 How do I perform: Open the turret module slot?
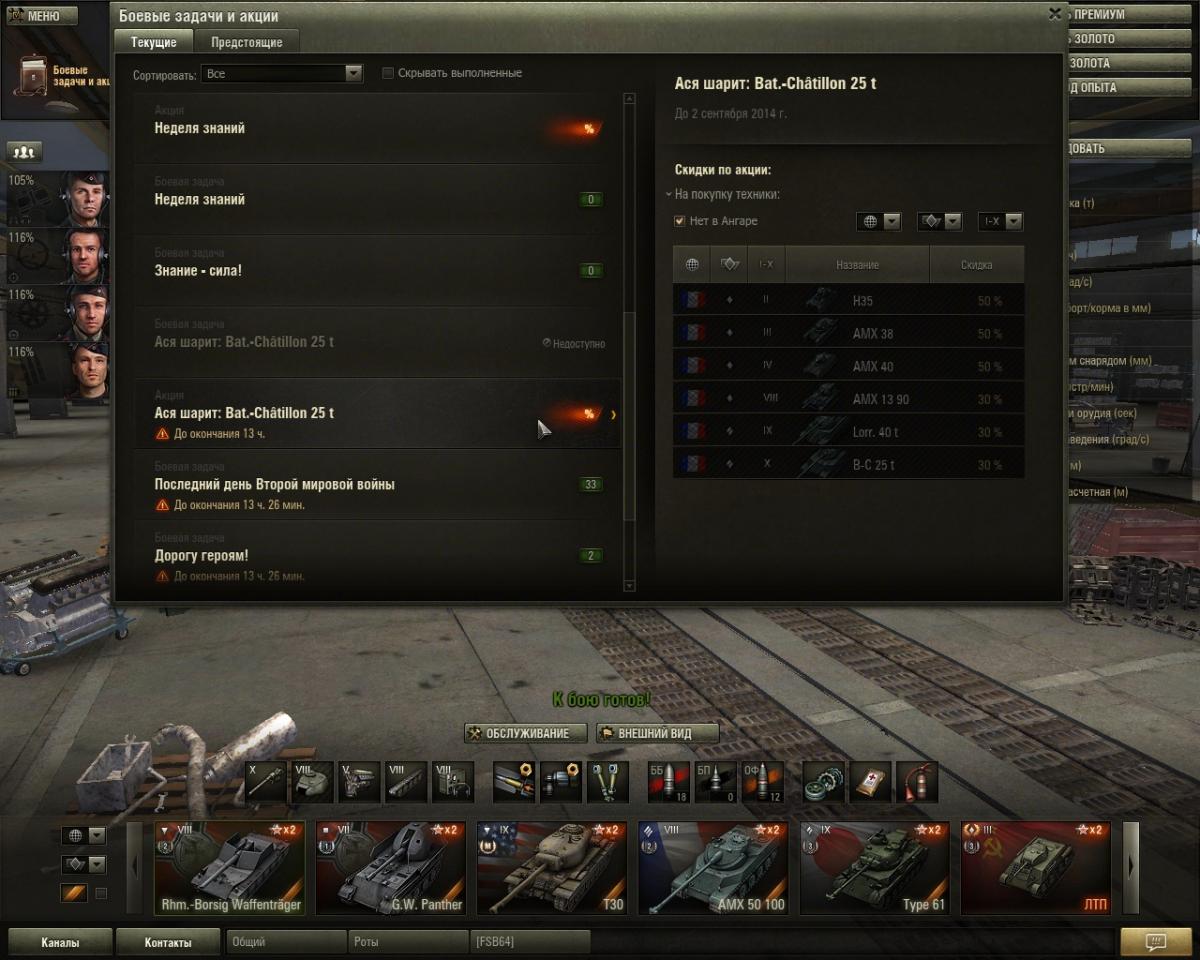pos(313,781)
